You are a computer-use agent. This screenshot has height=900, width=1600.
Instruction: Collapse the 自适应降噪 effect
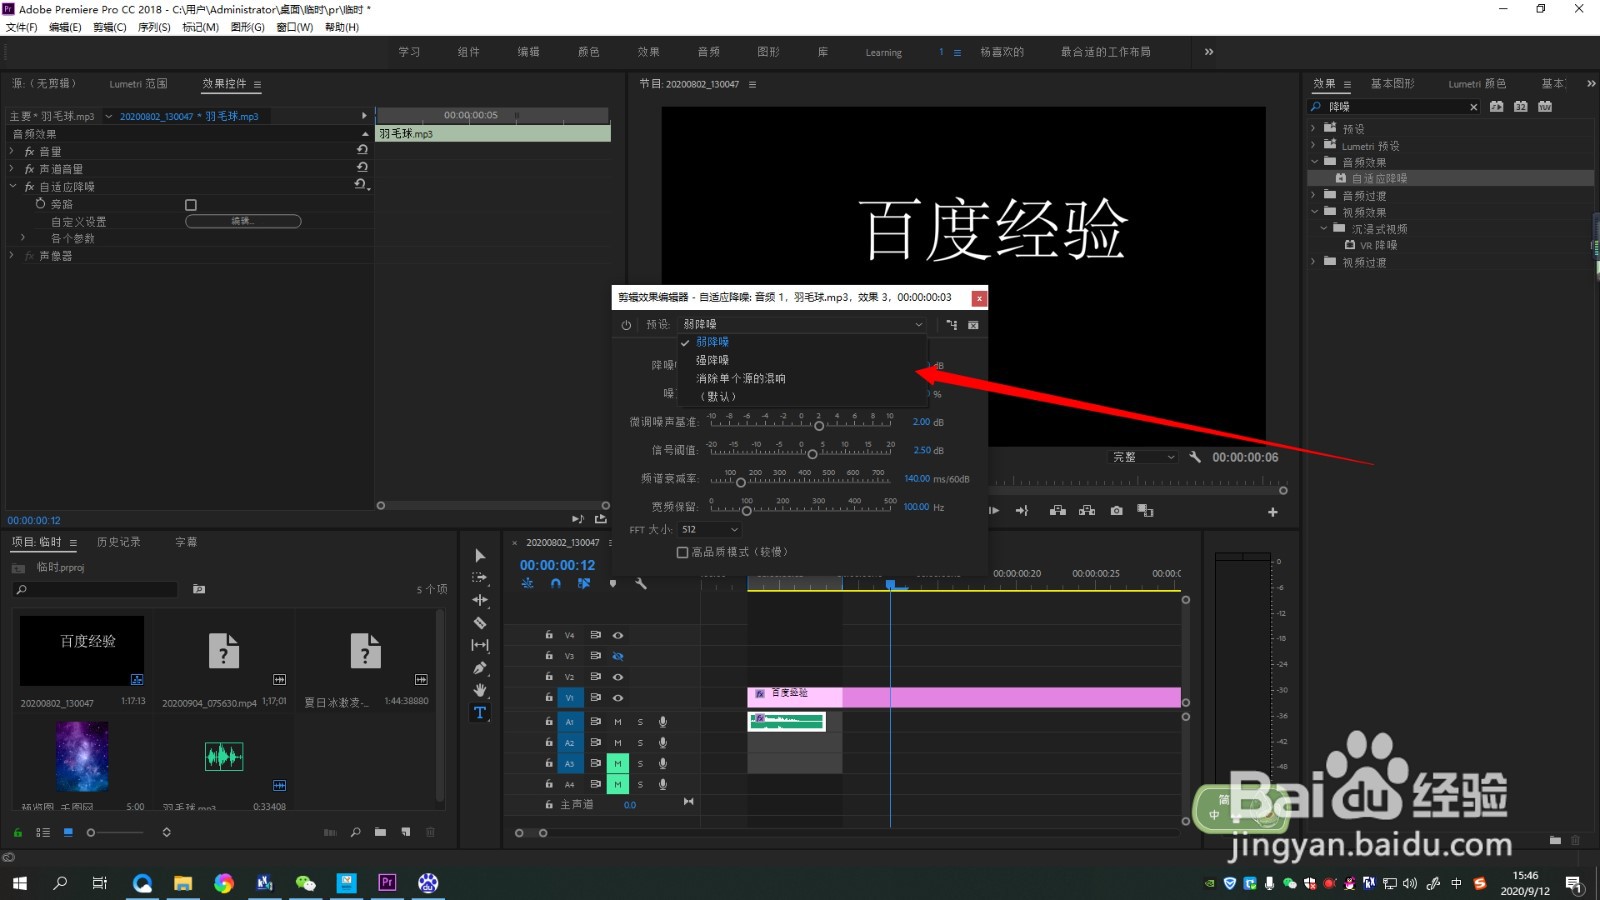click(x=13, y=186)
